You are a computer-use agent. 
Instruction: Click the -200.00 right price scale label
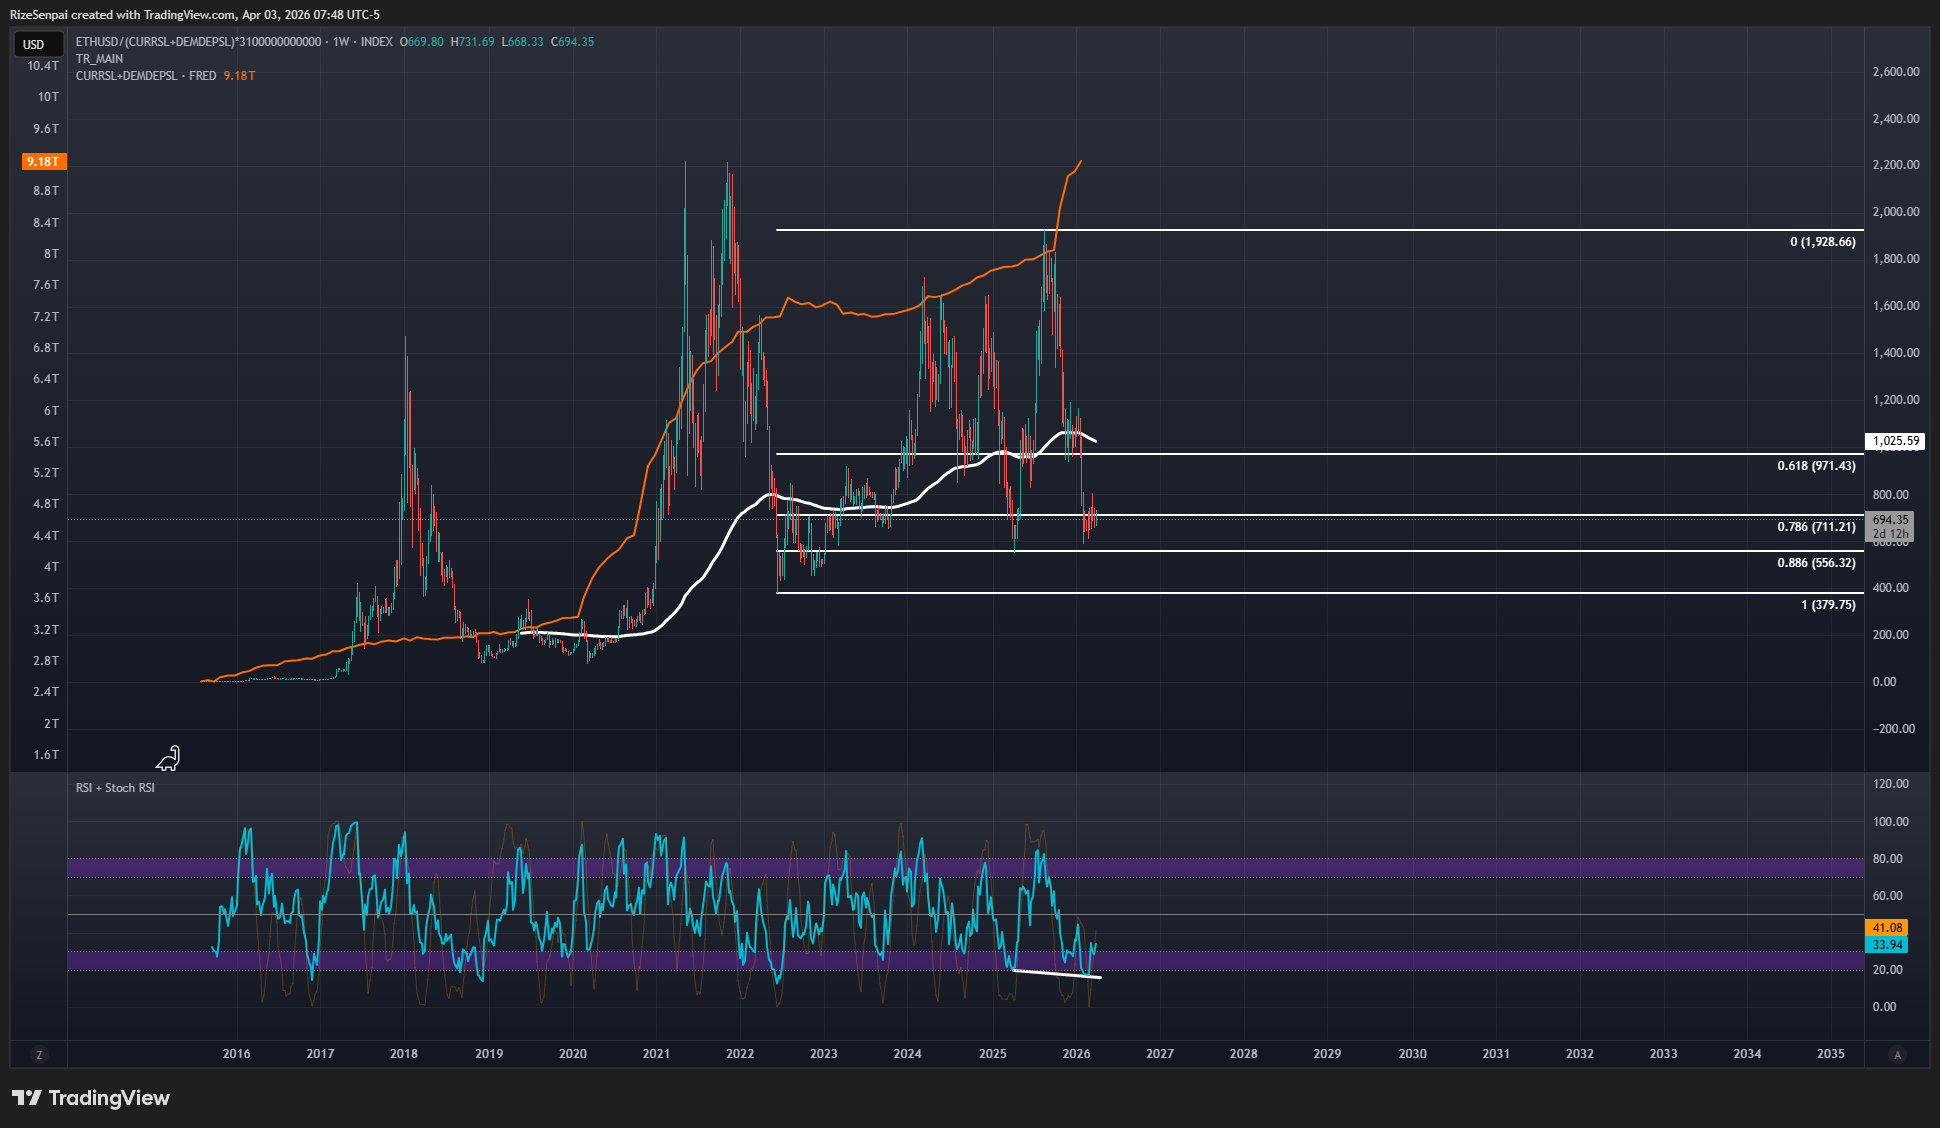pyautogui.click(x=1893, y=729)
